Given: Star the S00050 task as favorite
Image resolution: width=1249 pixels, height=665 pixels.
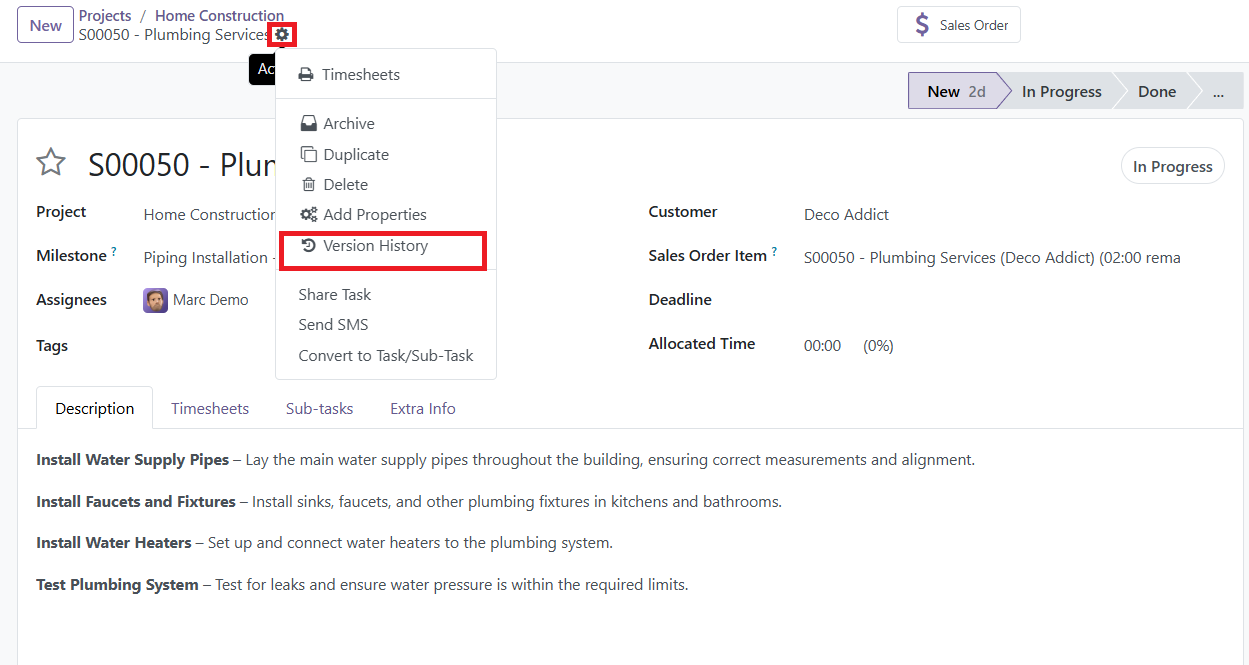Looking at the screenshot, I should point(51,163).
